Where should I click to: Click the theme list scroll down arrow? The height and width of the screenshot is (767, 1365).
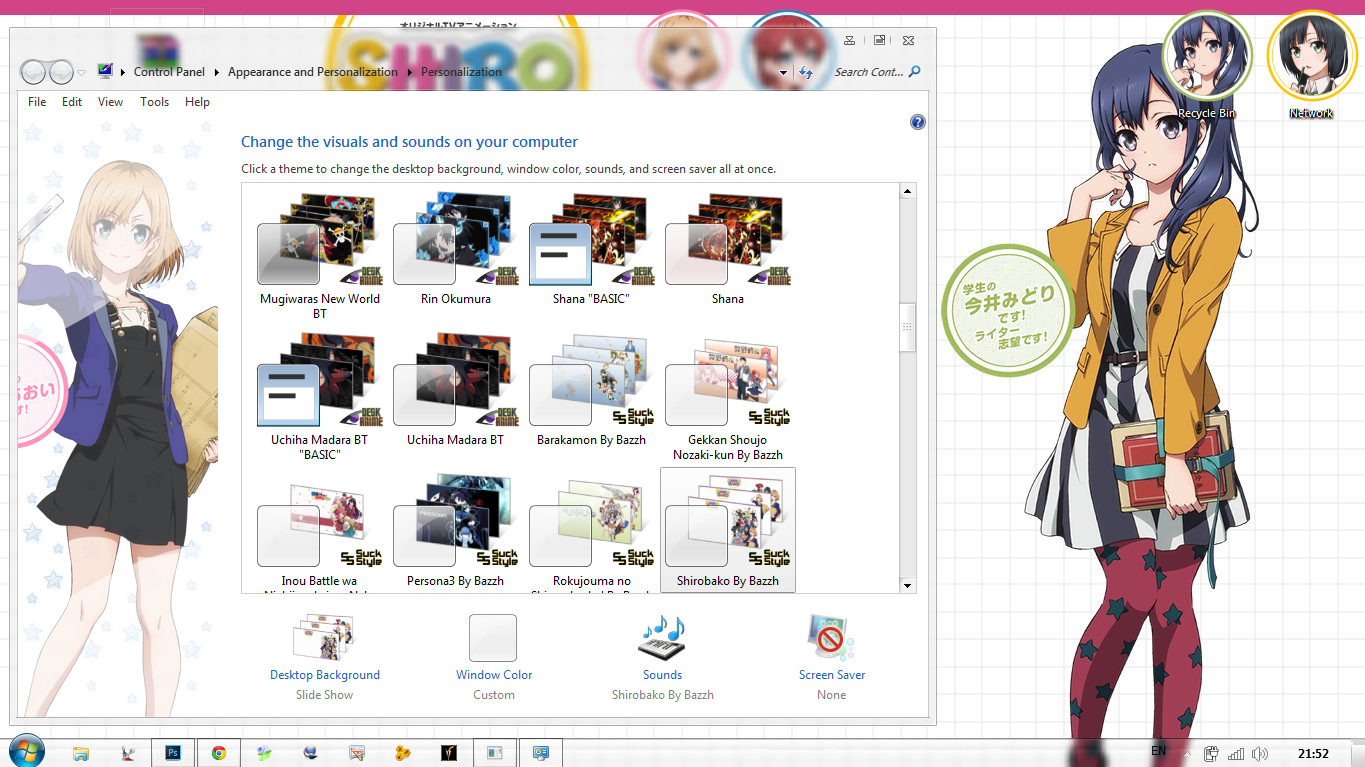pos(908,585)
